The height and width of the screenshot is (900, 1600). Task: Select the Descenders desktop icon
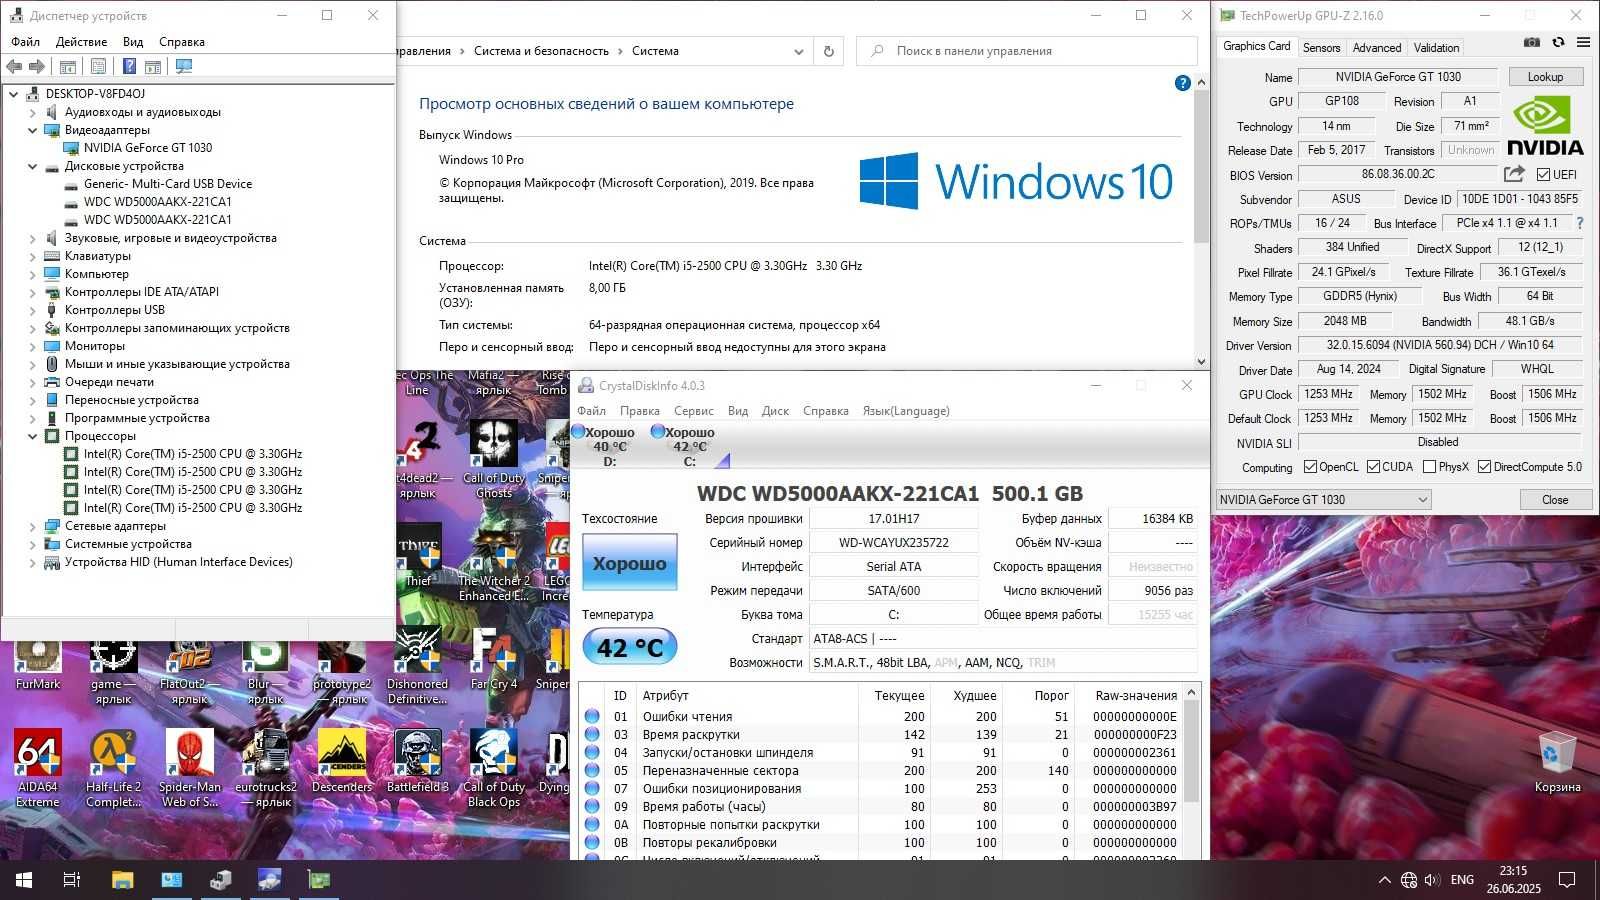[342, 762]
